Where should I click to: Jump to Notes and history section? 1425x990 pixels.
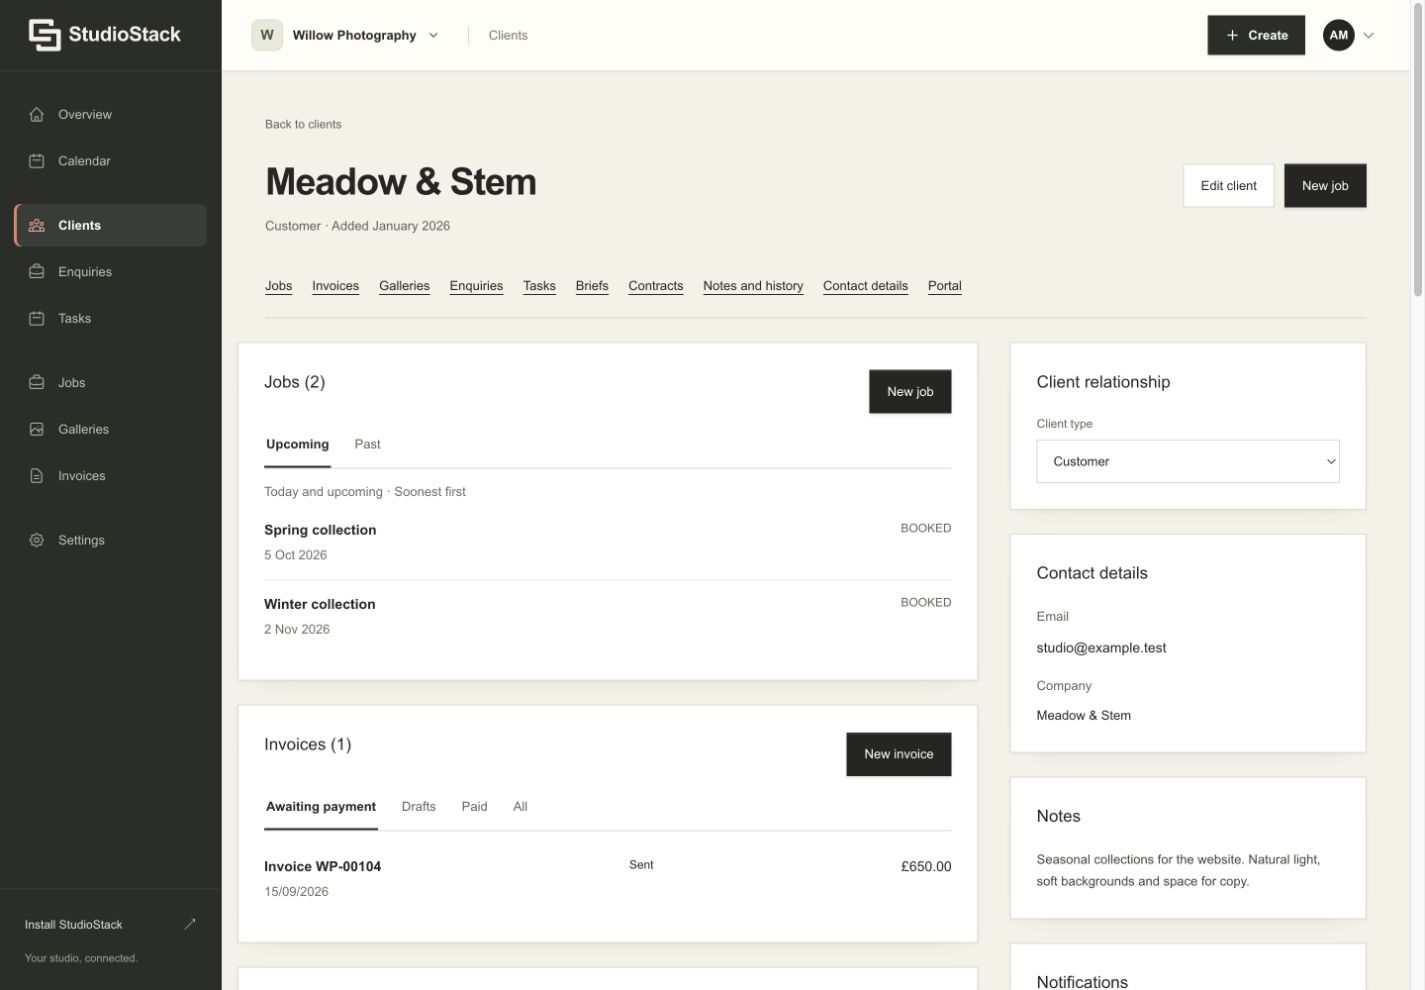tap(753, 286)
